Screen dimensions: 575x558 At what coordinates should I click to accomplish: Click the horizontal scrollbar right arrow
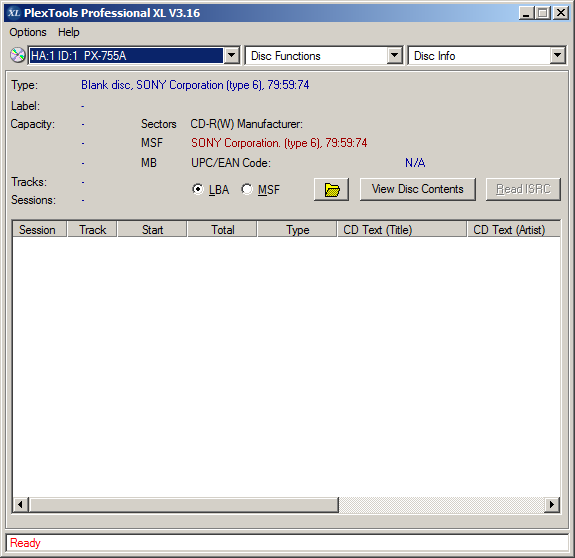(552, 505)
